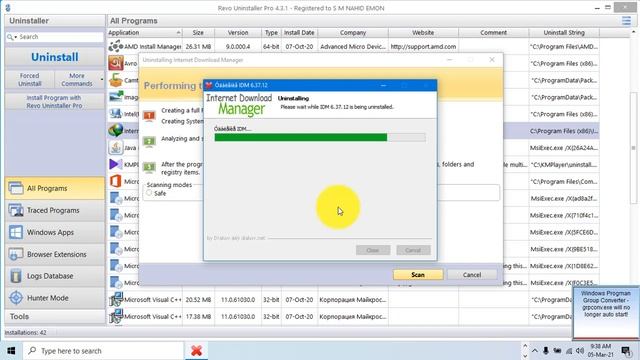Click Cancel in the Revo uninstall dialog

coord(472,275)
